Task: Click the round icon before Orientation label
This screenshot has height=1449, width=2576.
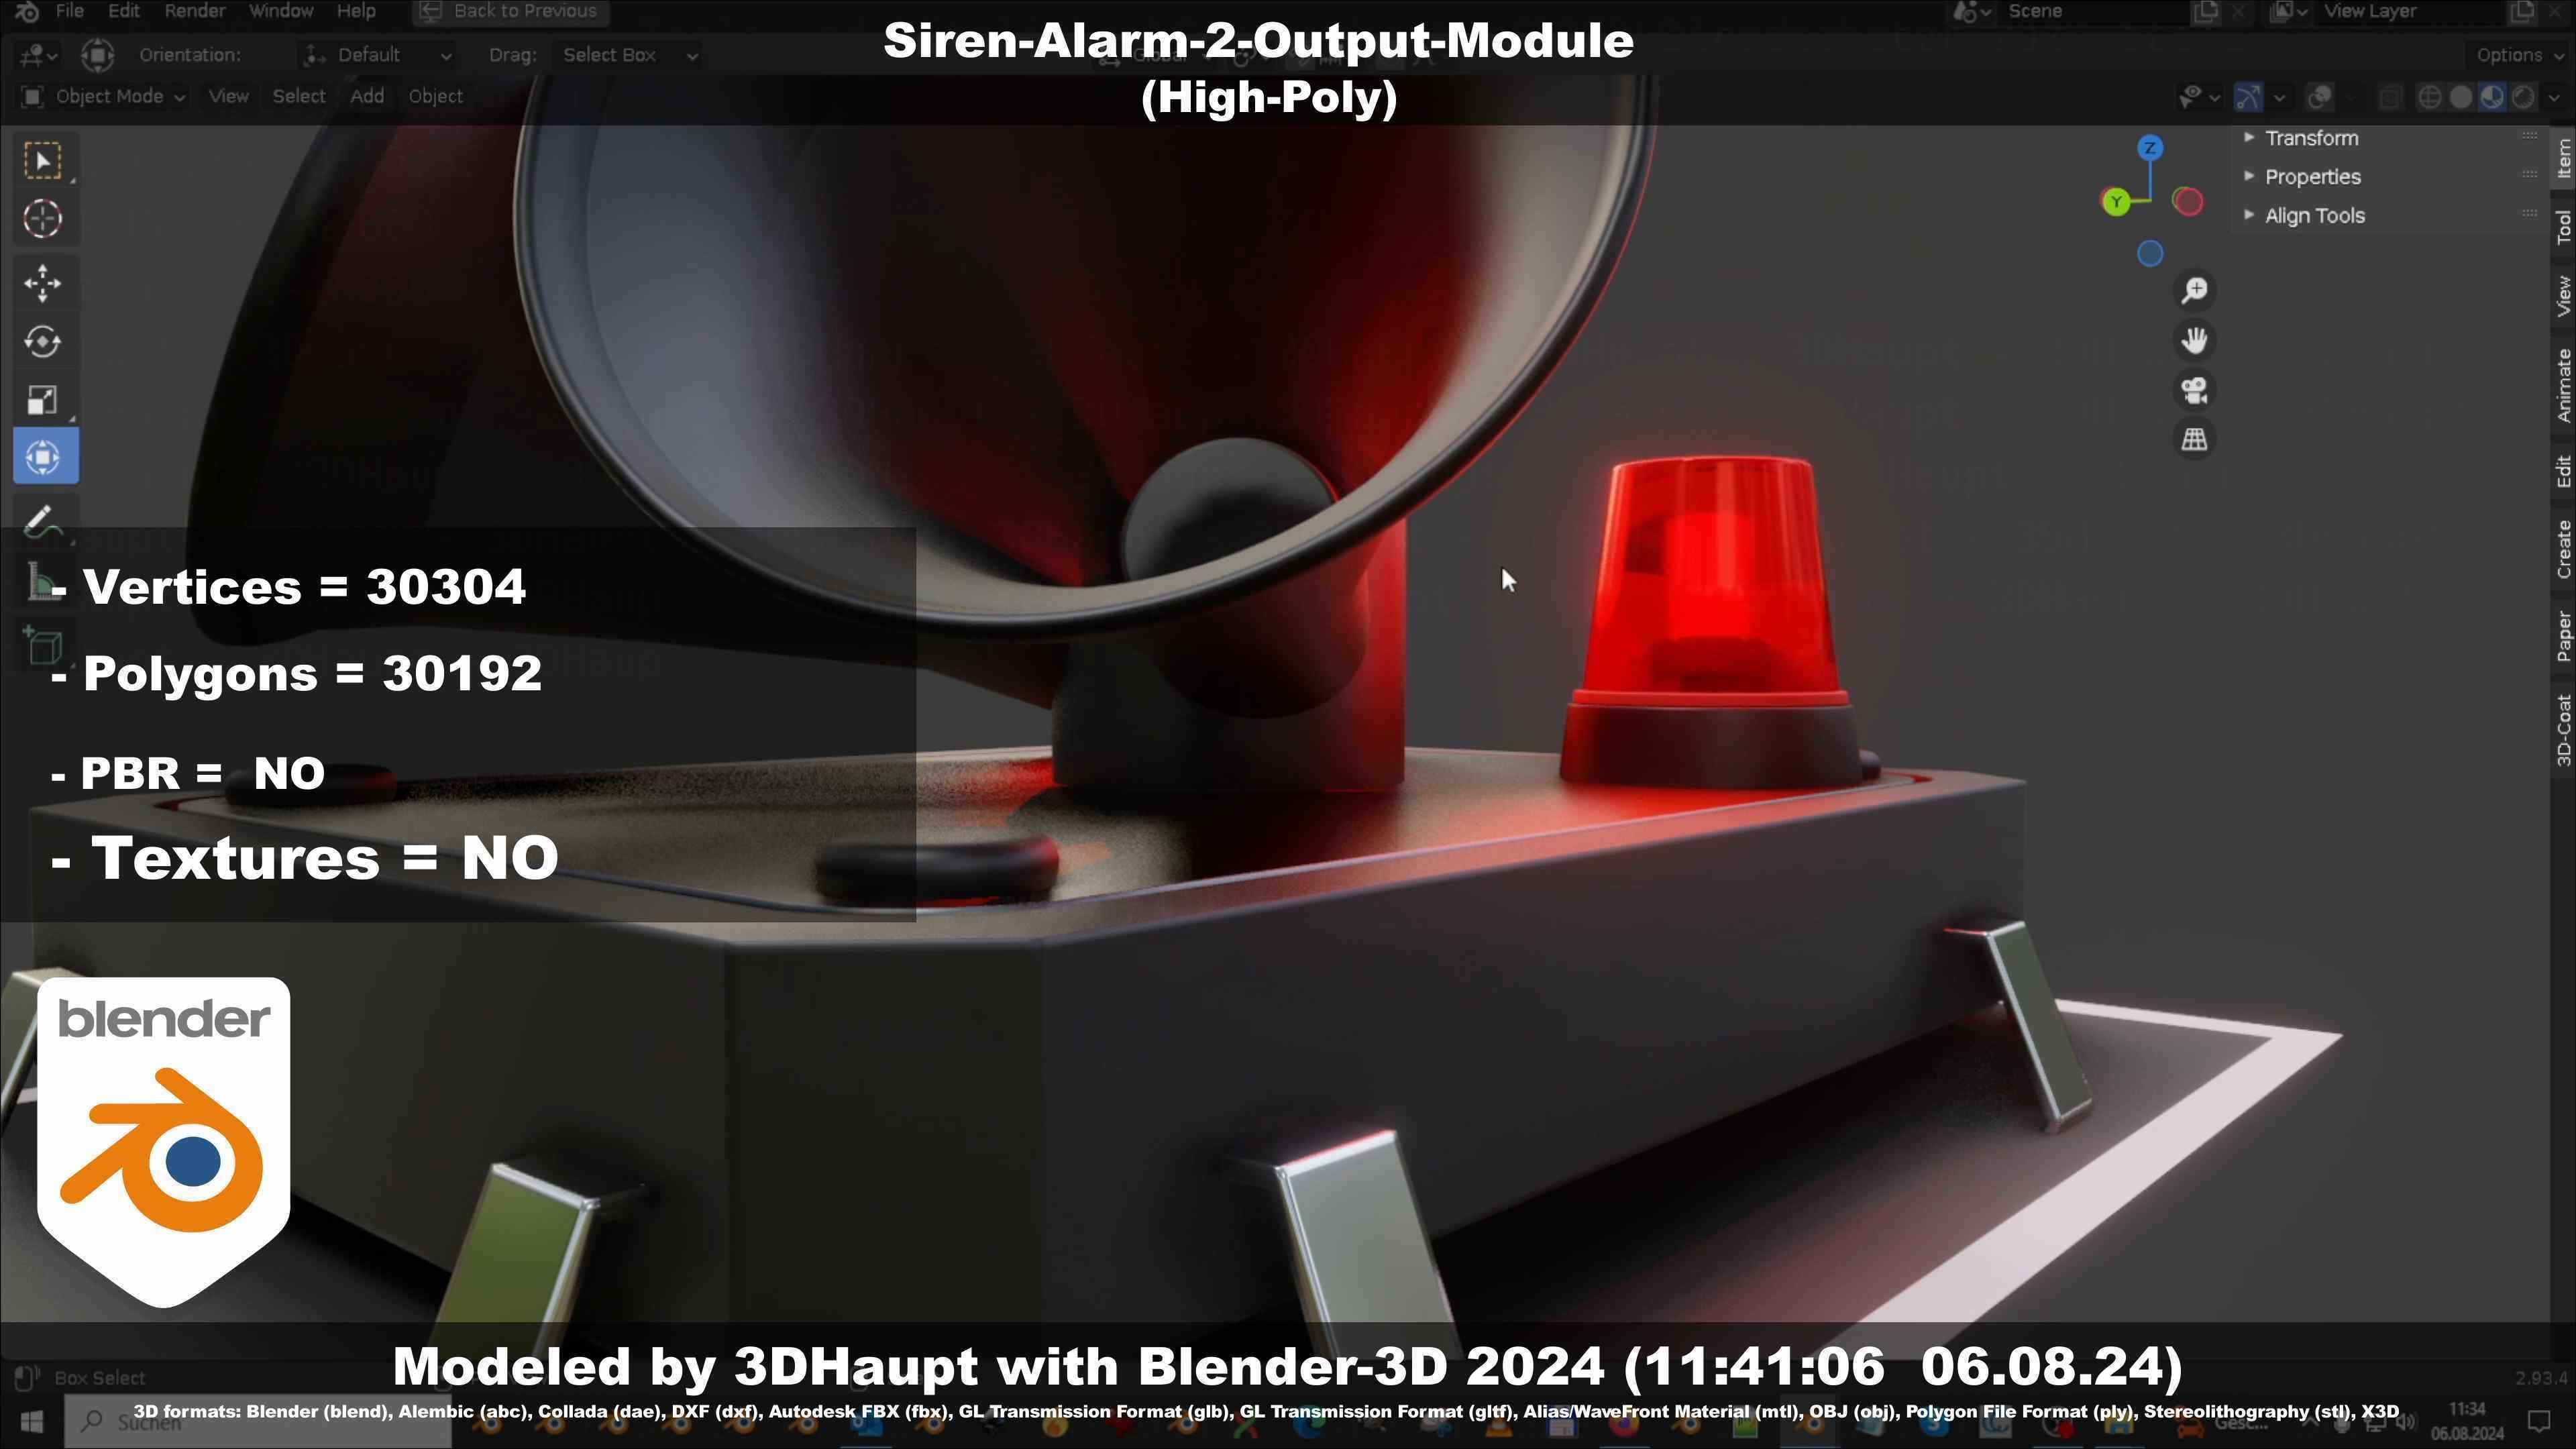Action: coord(98,55)
